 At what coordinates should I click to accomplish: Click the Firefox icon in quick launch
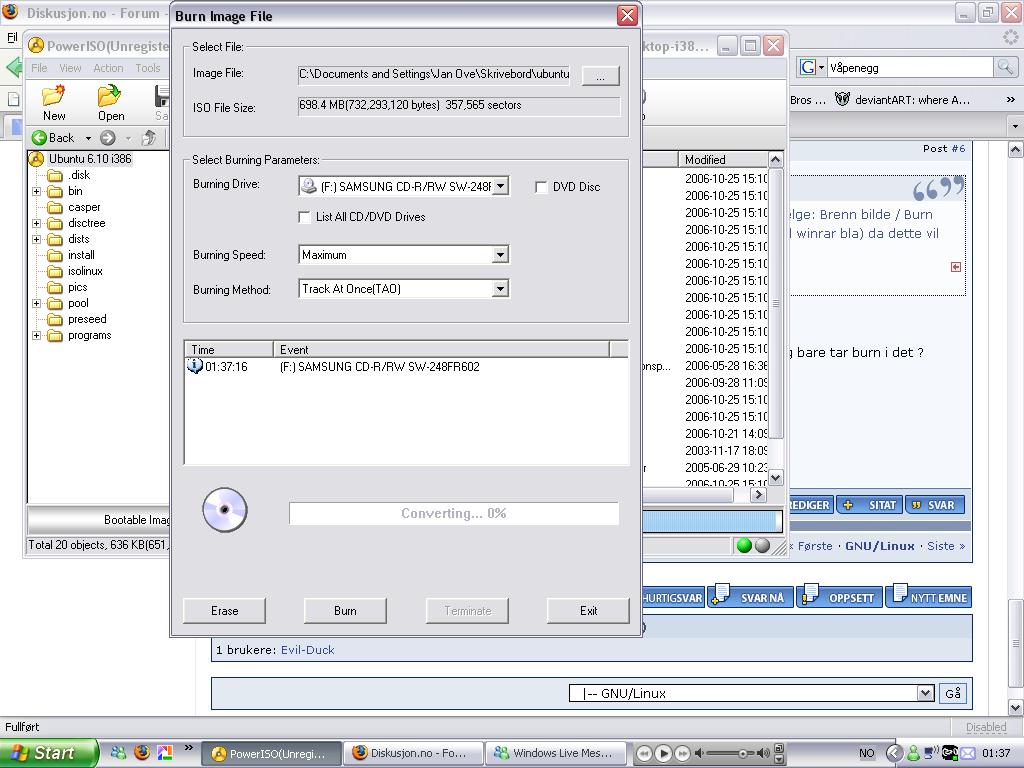click(142, 753)
